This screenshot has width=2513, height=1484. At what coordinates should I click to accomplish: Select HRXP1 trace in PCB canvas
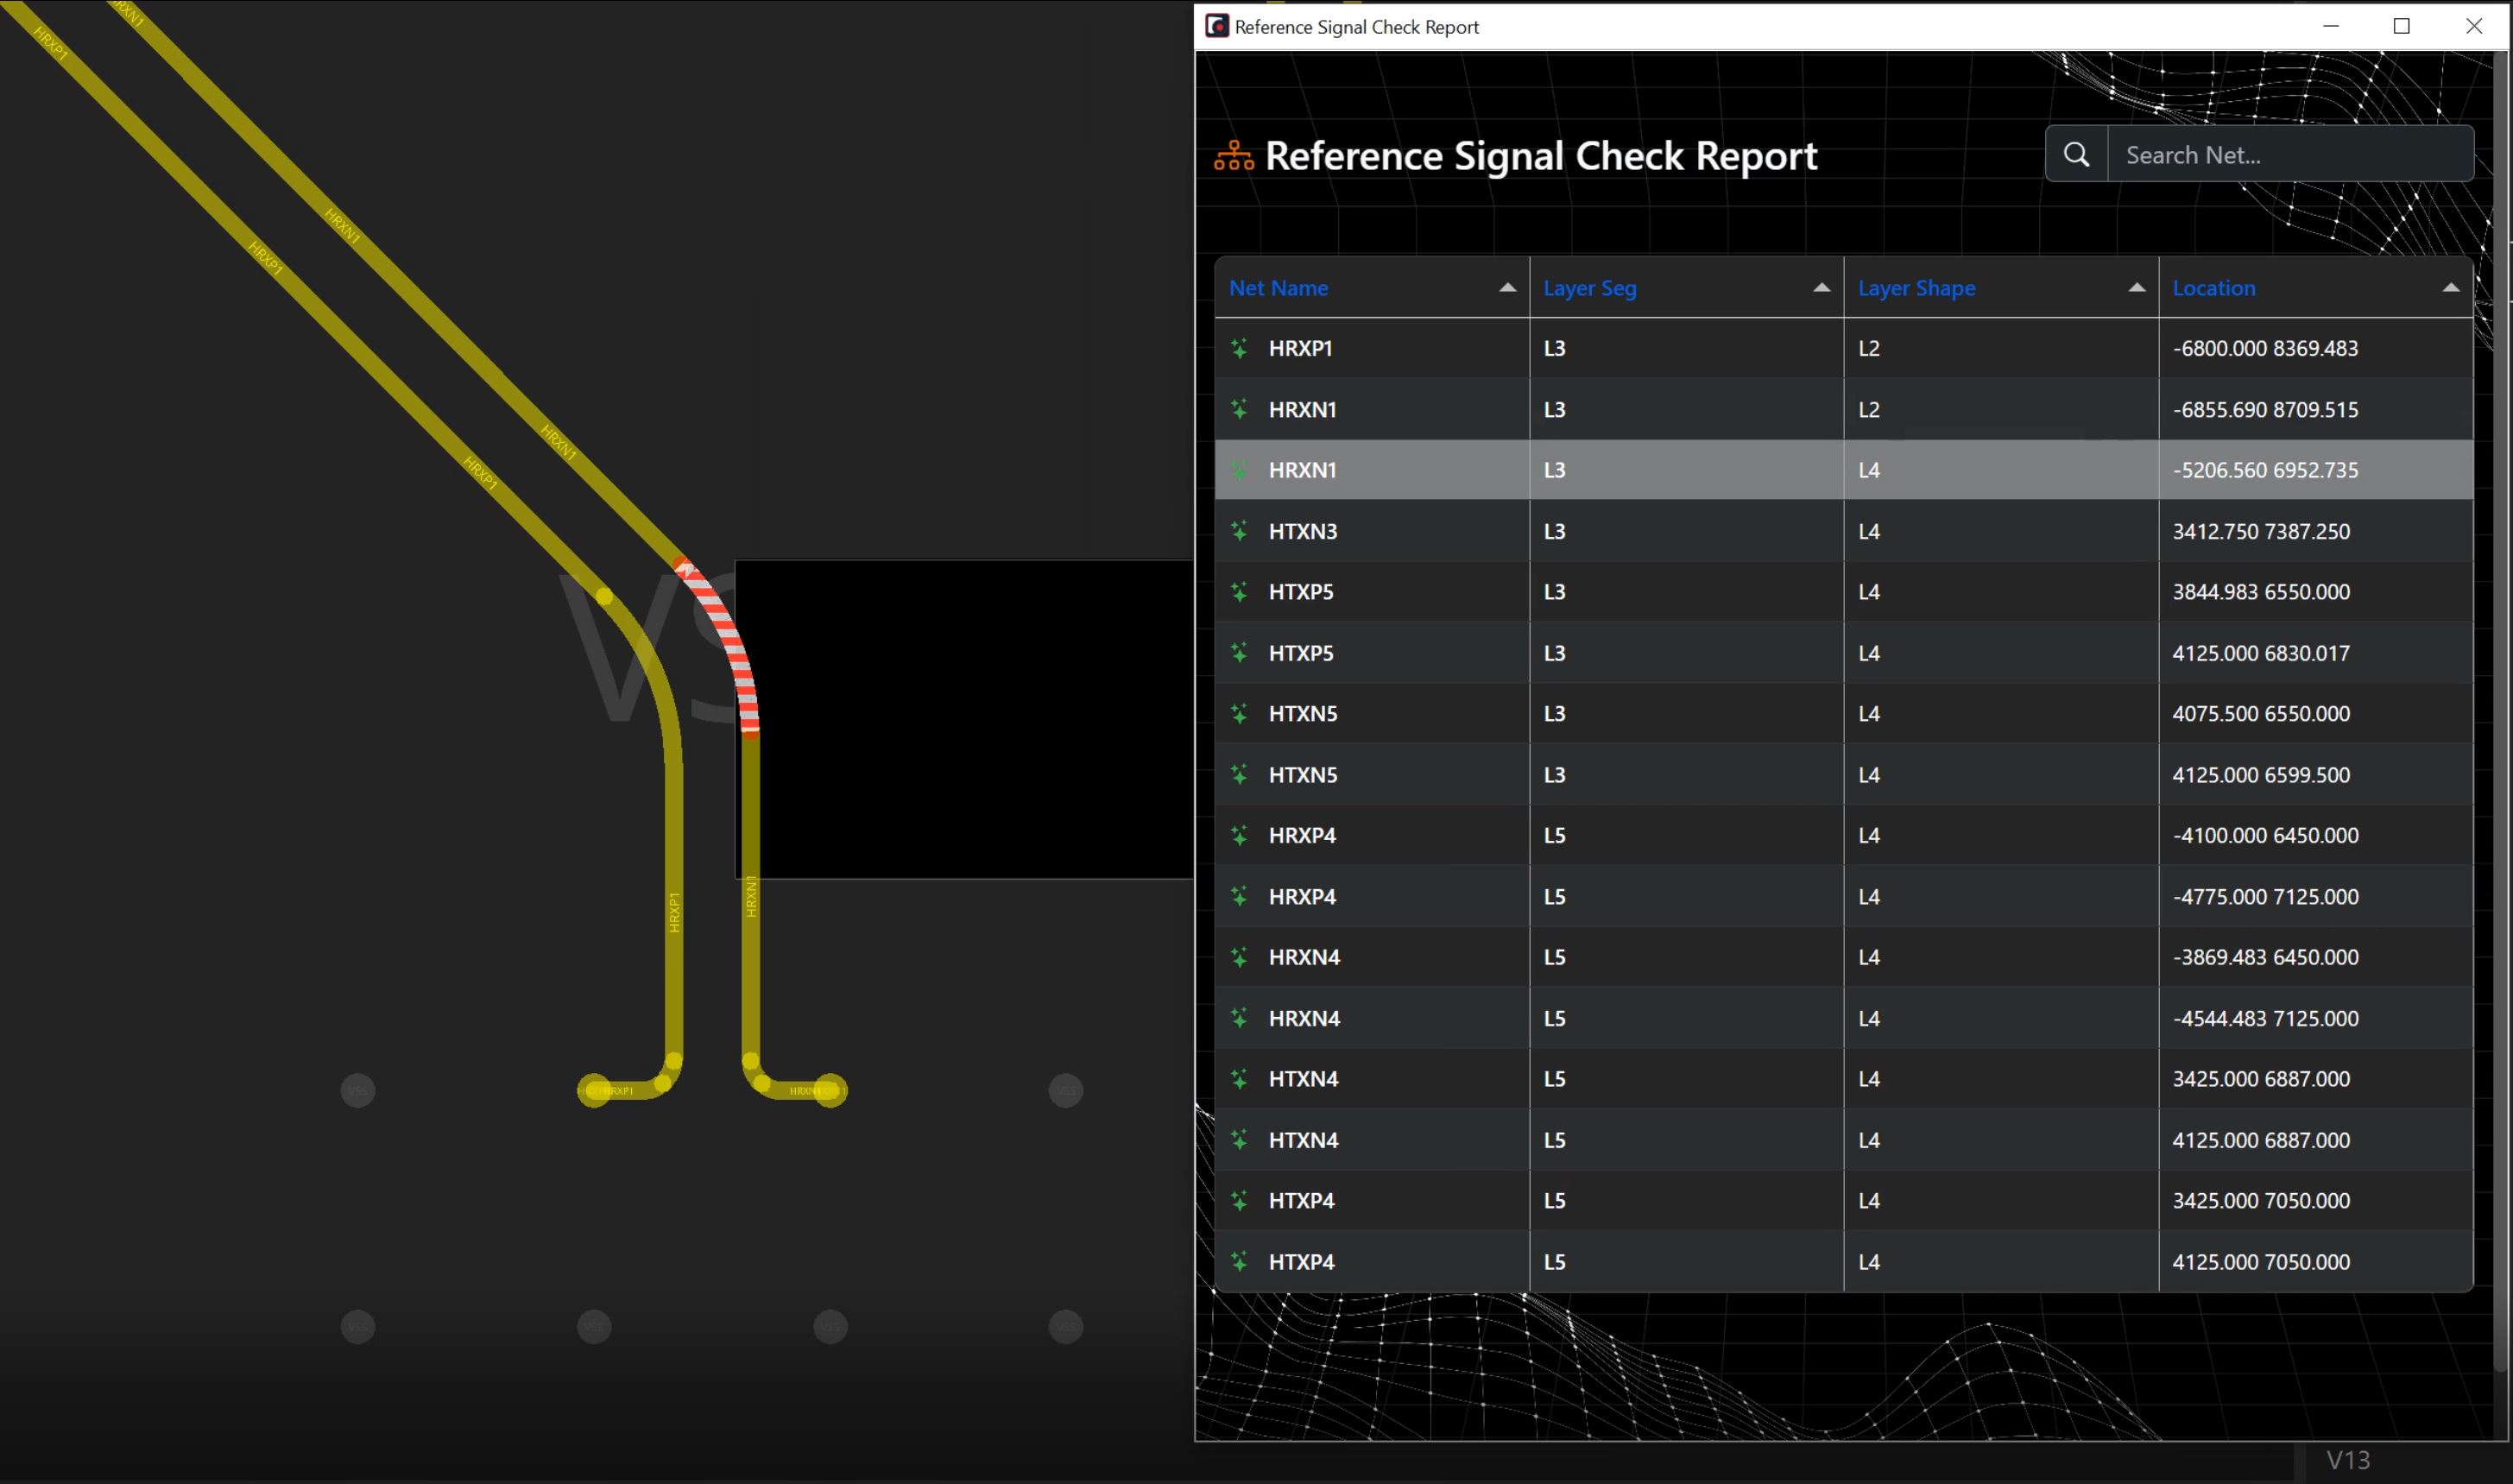coord(674,900)
